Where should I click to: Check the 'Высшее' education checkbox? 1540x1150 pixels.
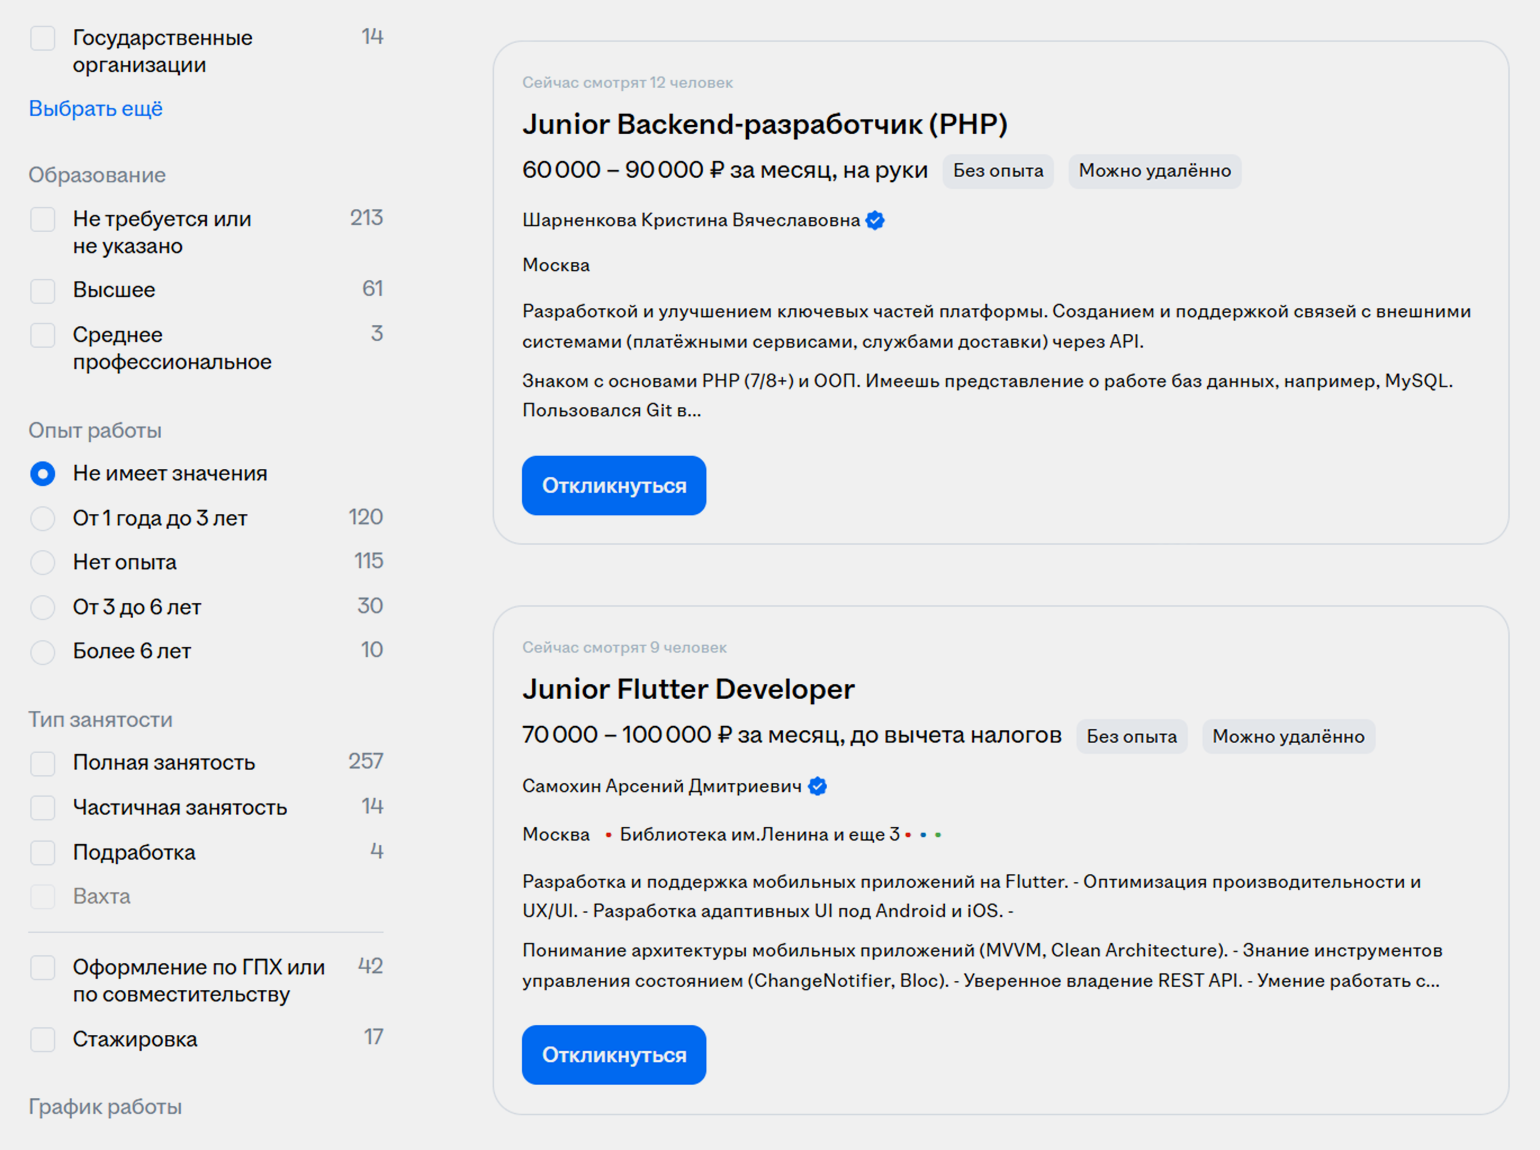(43, 291)
